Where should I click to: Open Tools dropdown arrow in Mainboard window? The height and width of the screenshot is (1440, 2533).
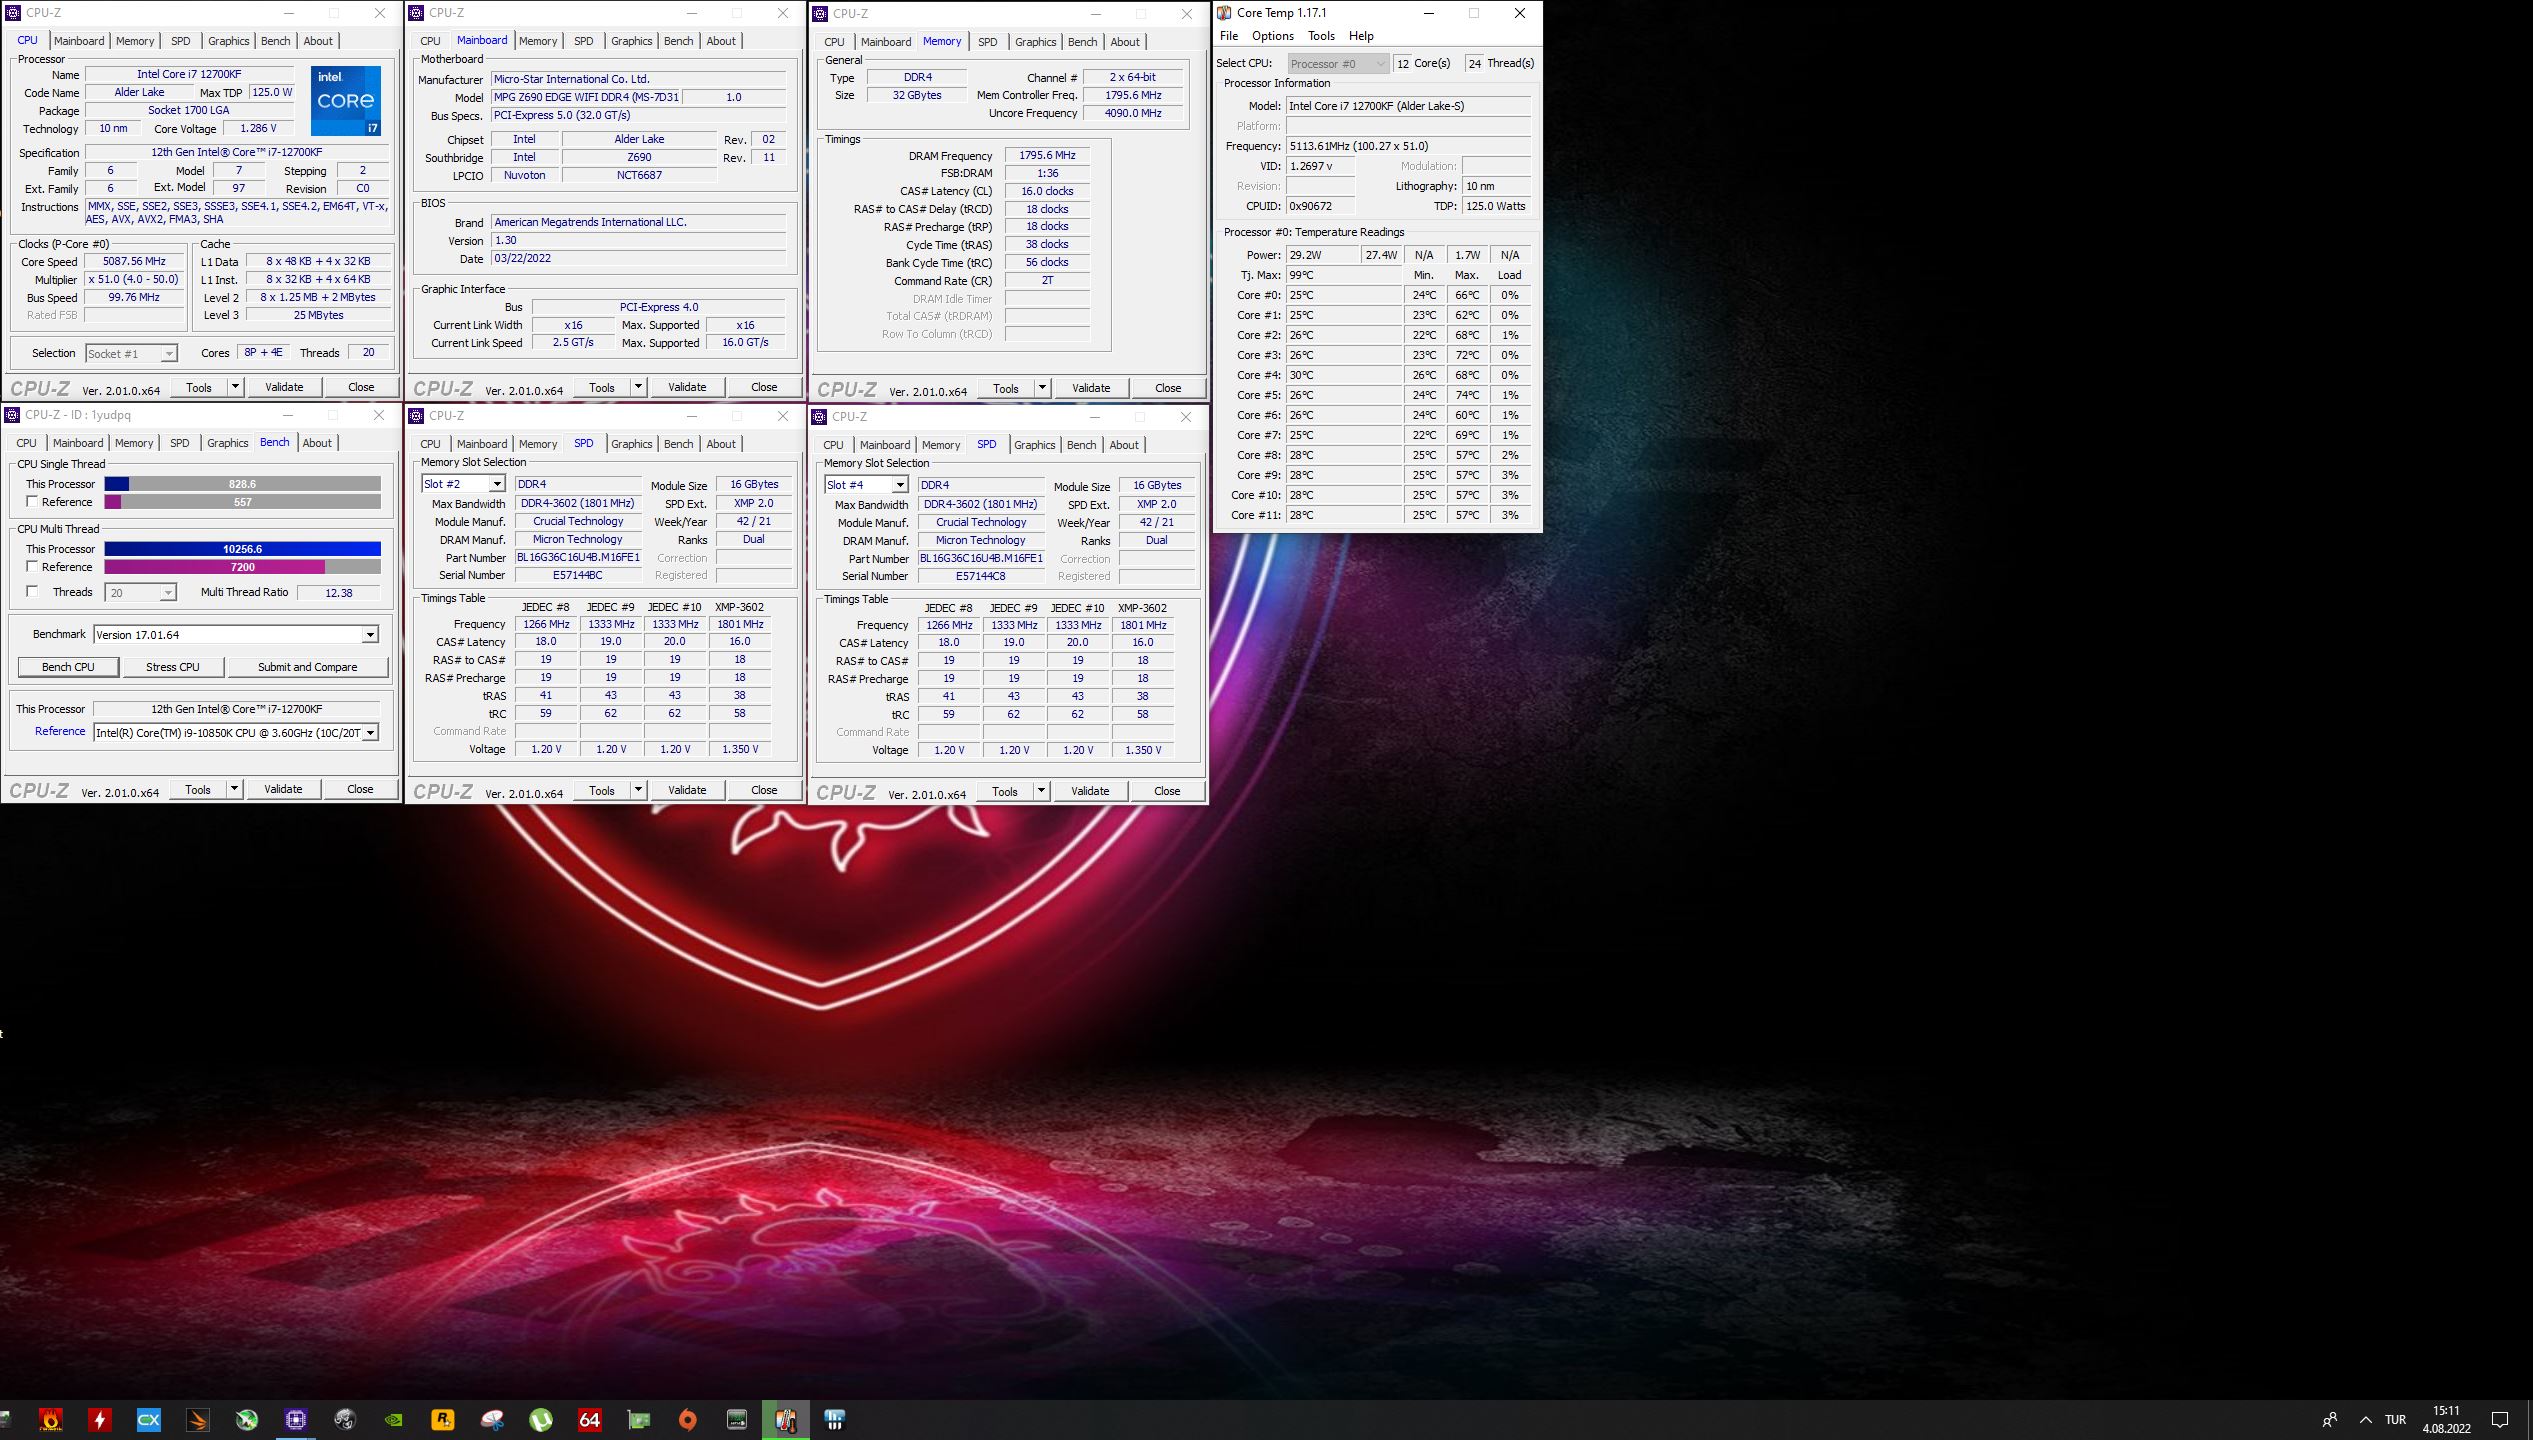(x=638, y=387)
